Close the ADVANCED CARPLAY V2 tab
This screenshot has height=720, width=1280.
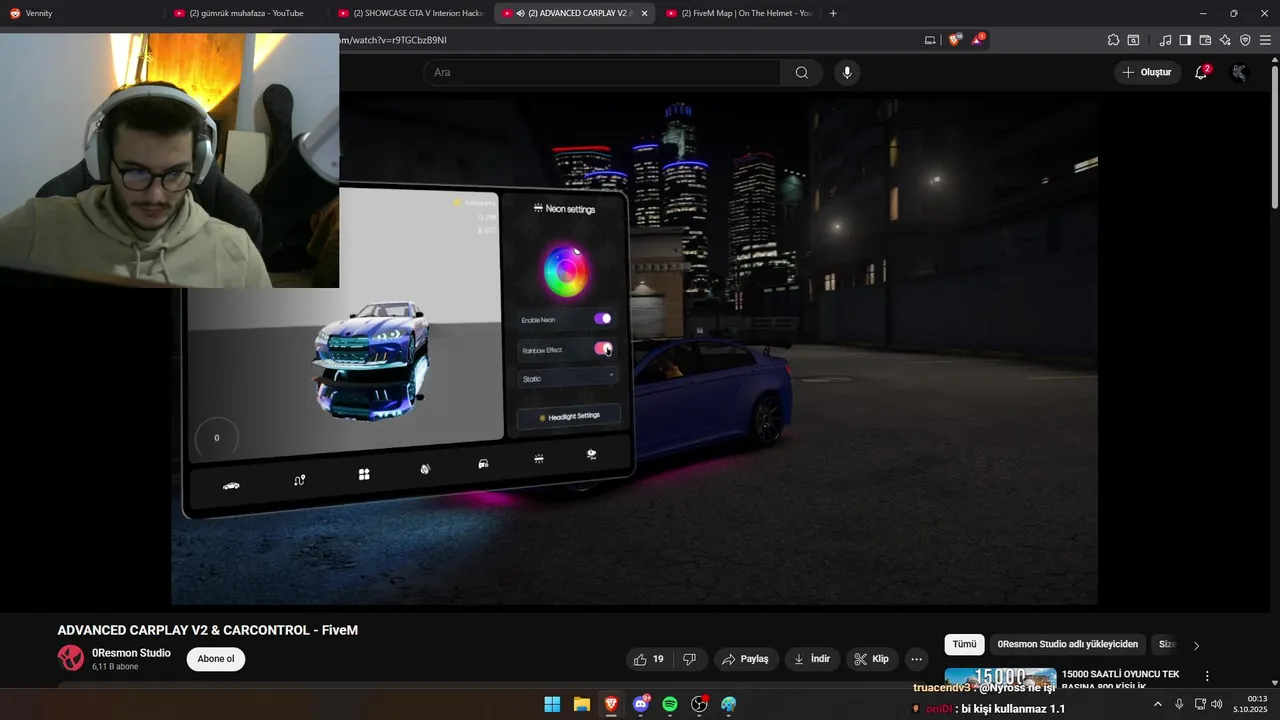point(644,13)
